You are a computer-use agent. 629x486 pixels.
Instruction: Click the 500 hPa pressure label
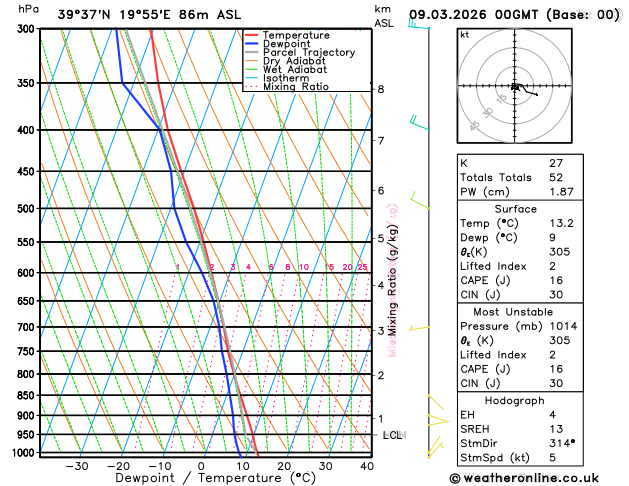tap(28, 209)
